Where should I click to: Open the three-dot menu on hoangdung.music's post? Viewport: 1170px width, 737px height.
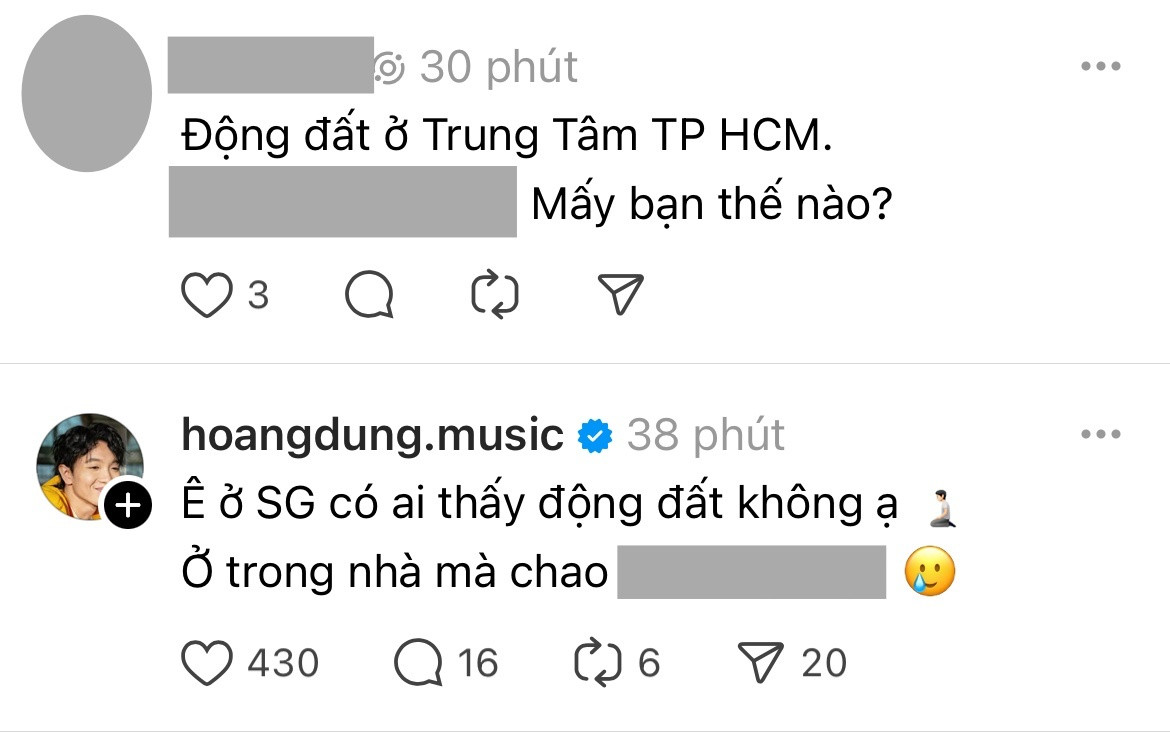tap(1101, 434)
